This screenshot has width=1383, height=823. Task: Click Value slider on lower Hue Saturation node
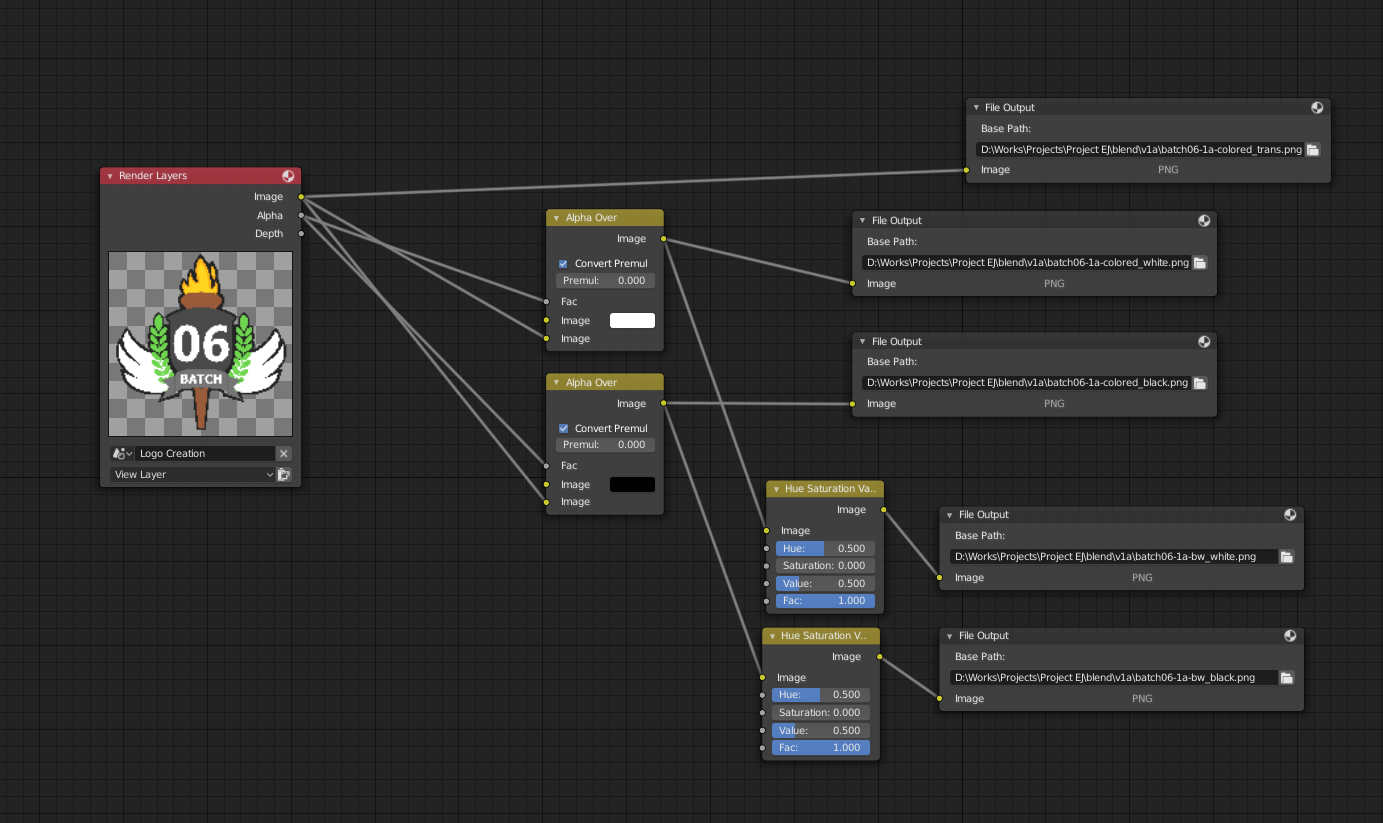[x=821, y=731]
